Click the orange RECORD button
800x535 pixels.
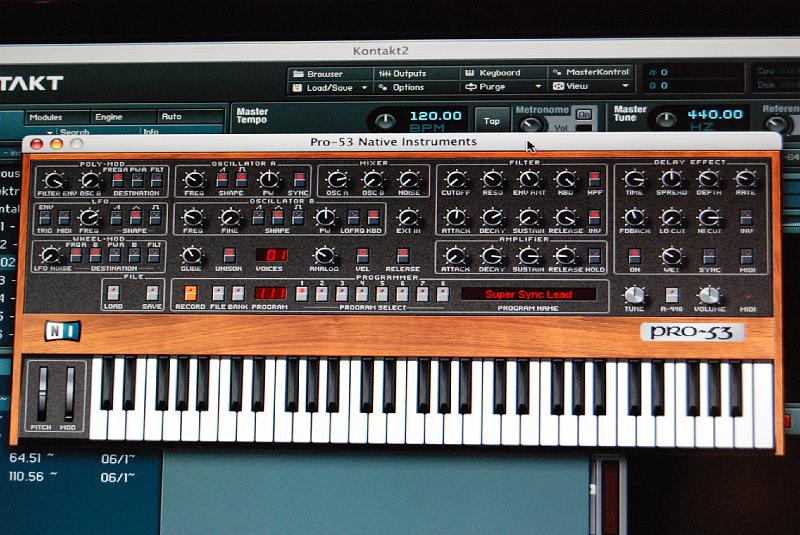coord(190,293)
